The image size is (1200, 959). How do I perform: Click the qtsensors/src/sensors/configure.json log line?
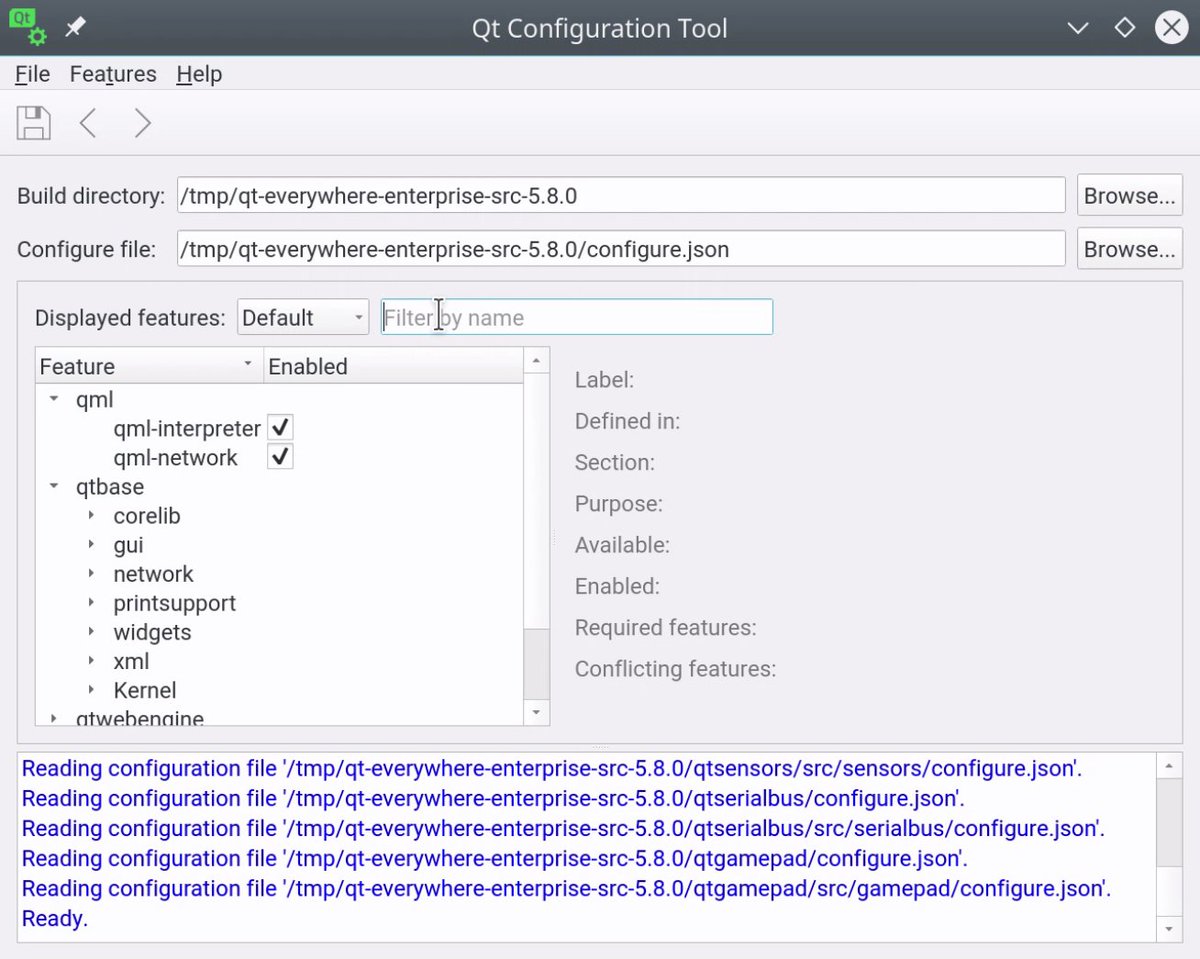[x=551, y=768]
